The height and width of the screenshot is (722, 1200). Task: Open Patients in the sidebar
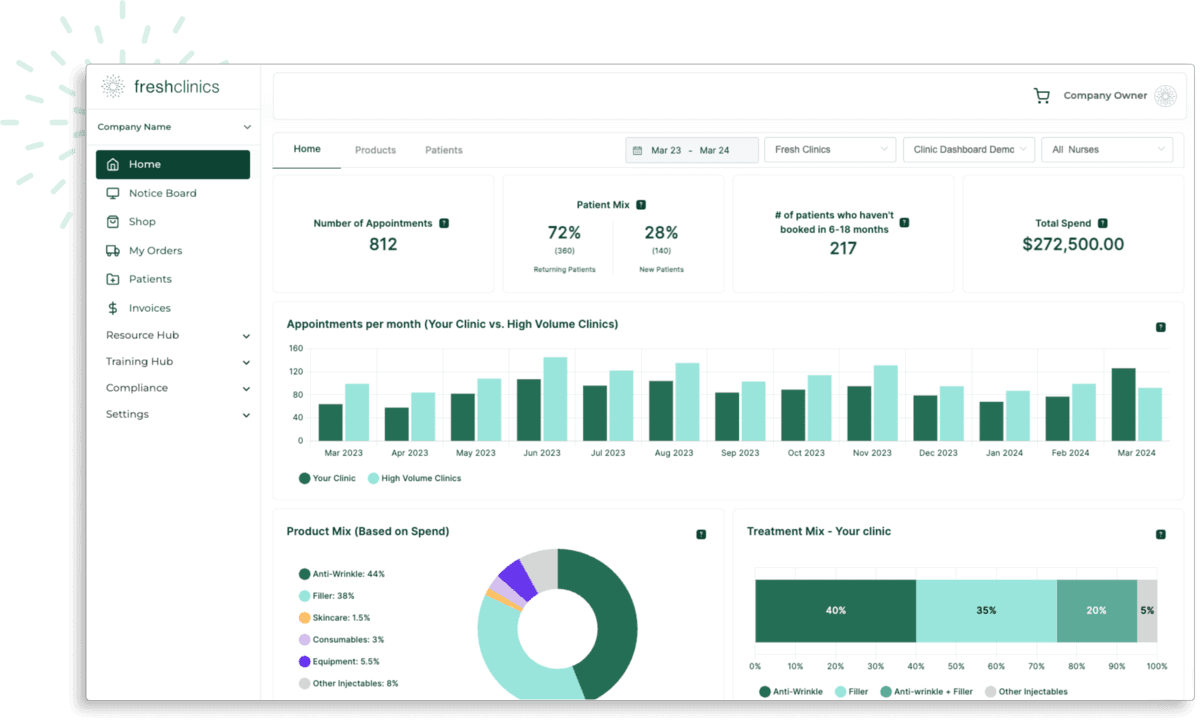point(150,279)
